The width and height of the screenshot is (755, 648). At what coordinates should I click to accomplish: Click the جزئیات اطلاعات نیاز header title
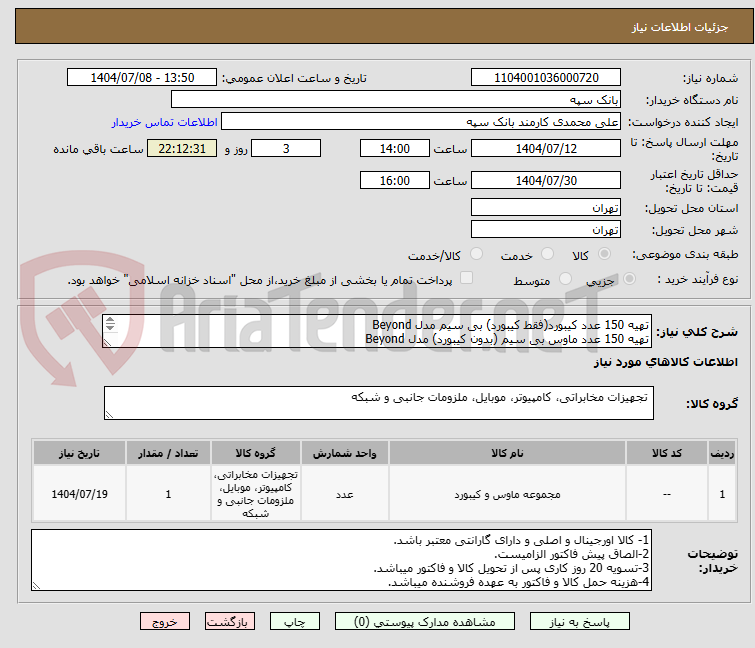[679, 27]
